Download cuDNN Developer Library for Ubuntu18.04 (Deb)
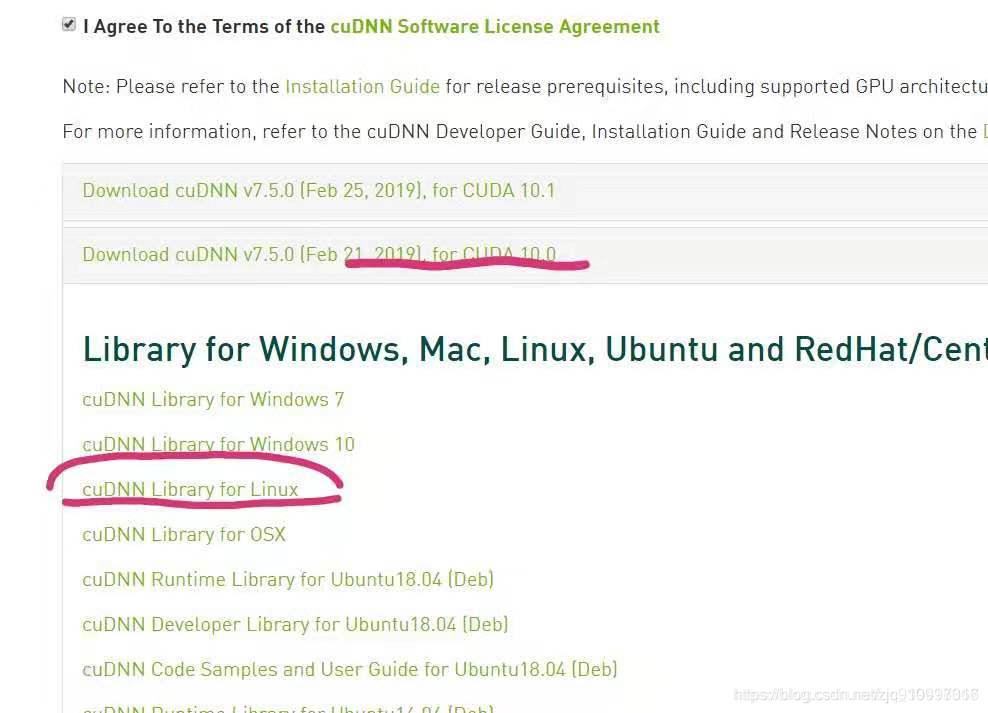This screenshot has width=988, height=713. coord(296,625)
